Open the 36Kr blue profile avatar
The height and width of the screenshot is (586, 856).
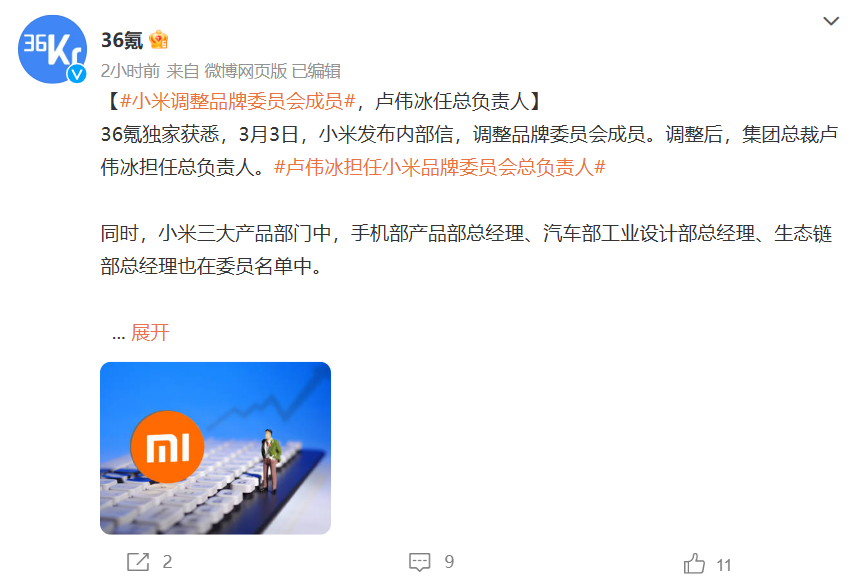(52, 49)
